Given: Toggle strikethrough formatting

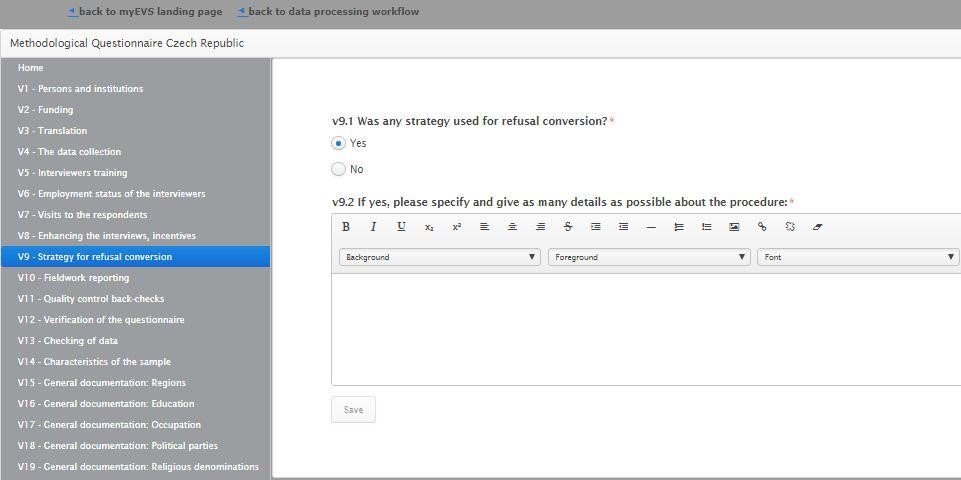Looking at the screenshot, I should [x=568, y=227].
